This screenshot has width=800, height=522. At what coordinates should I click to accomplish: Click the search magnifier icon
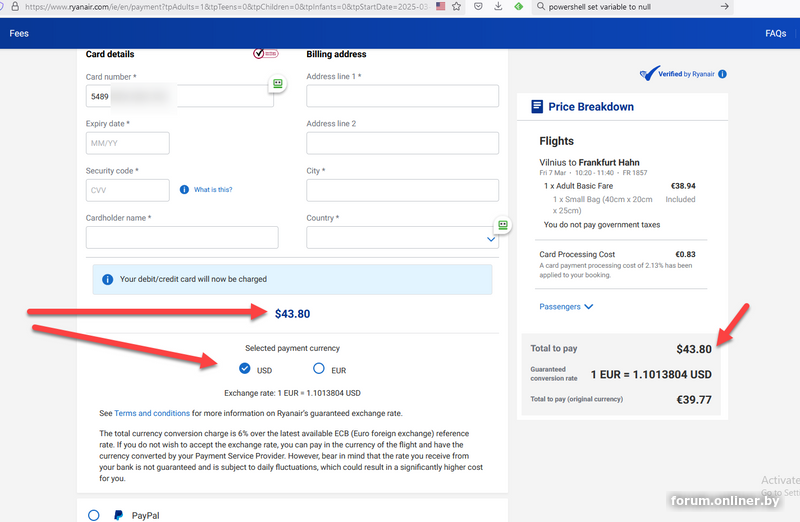541,7
